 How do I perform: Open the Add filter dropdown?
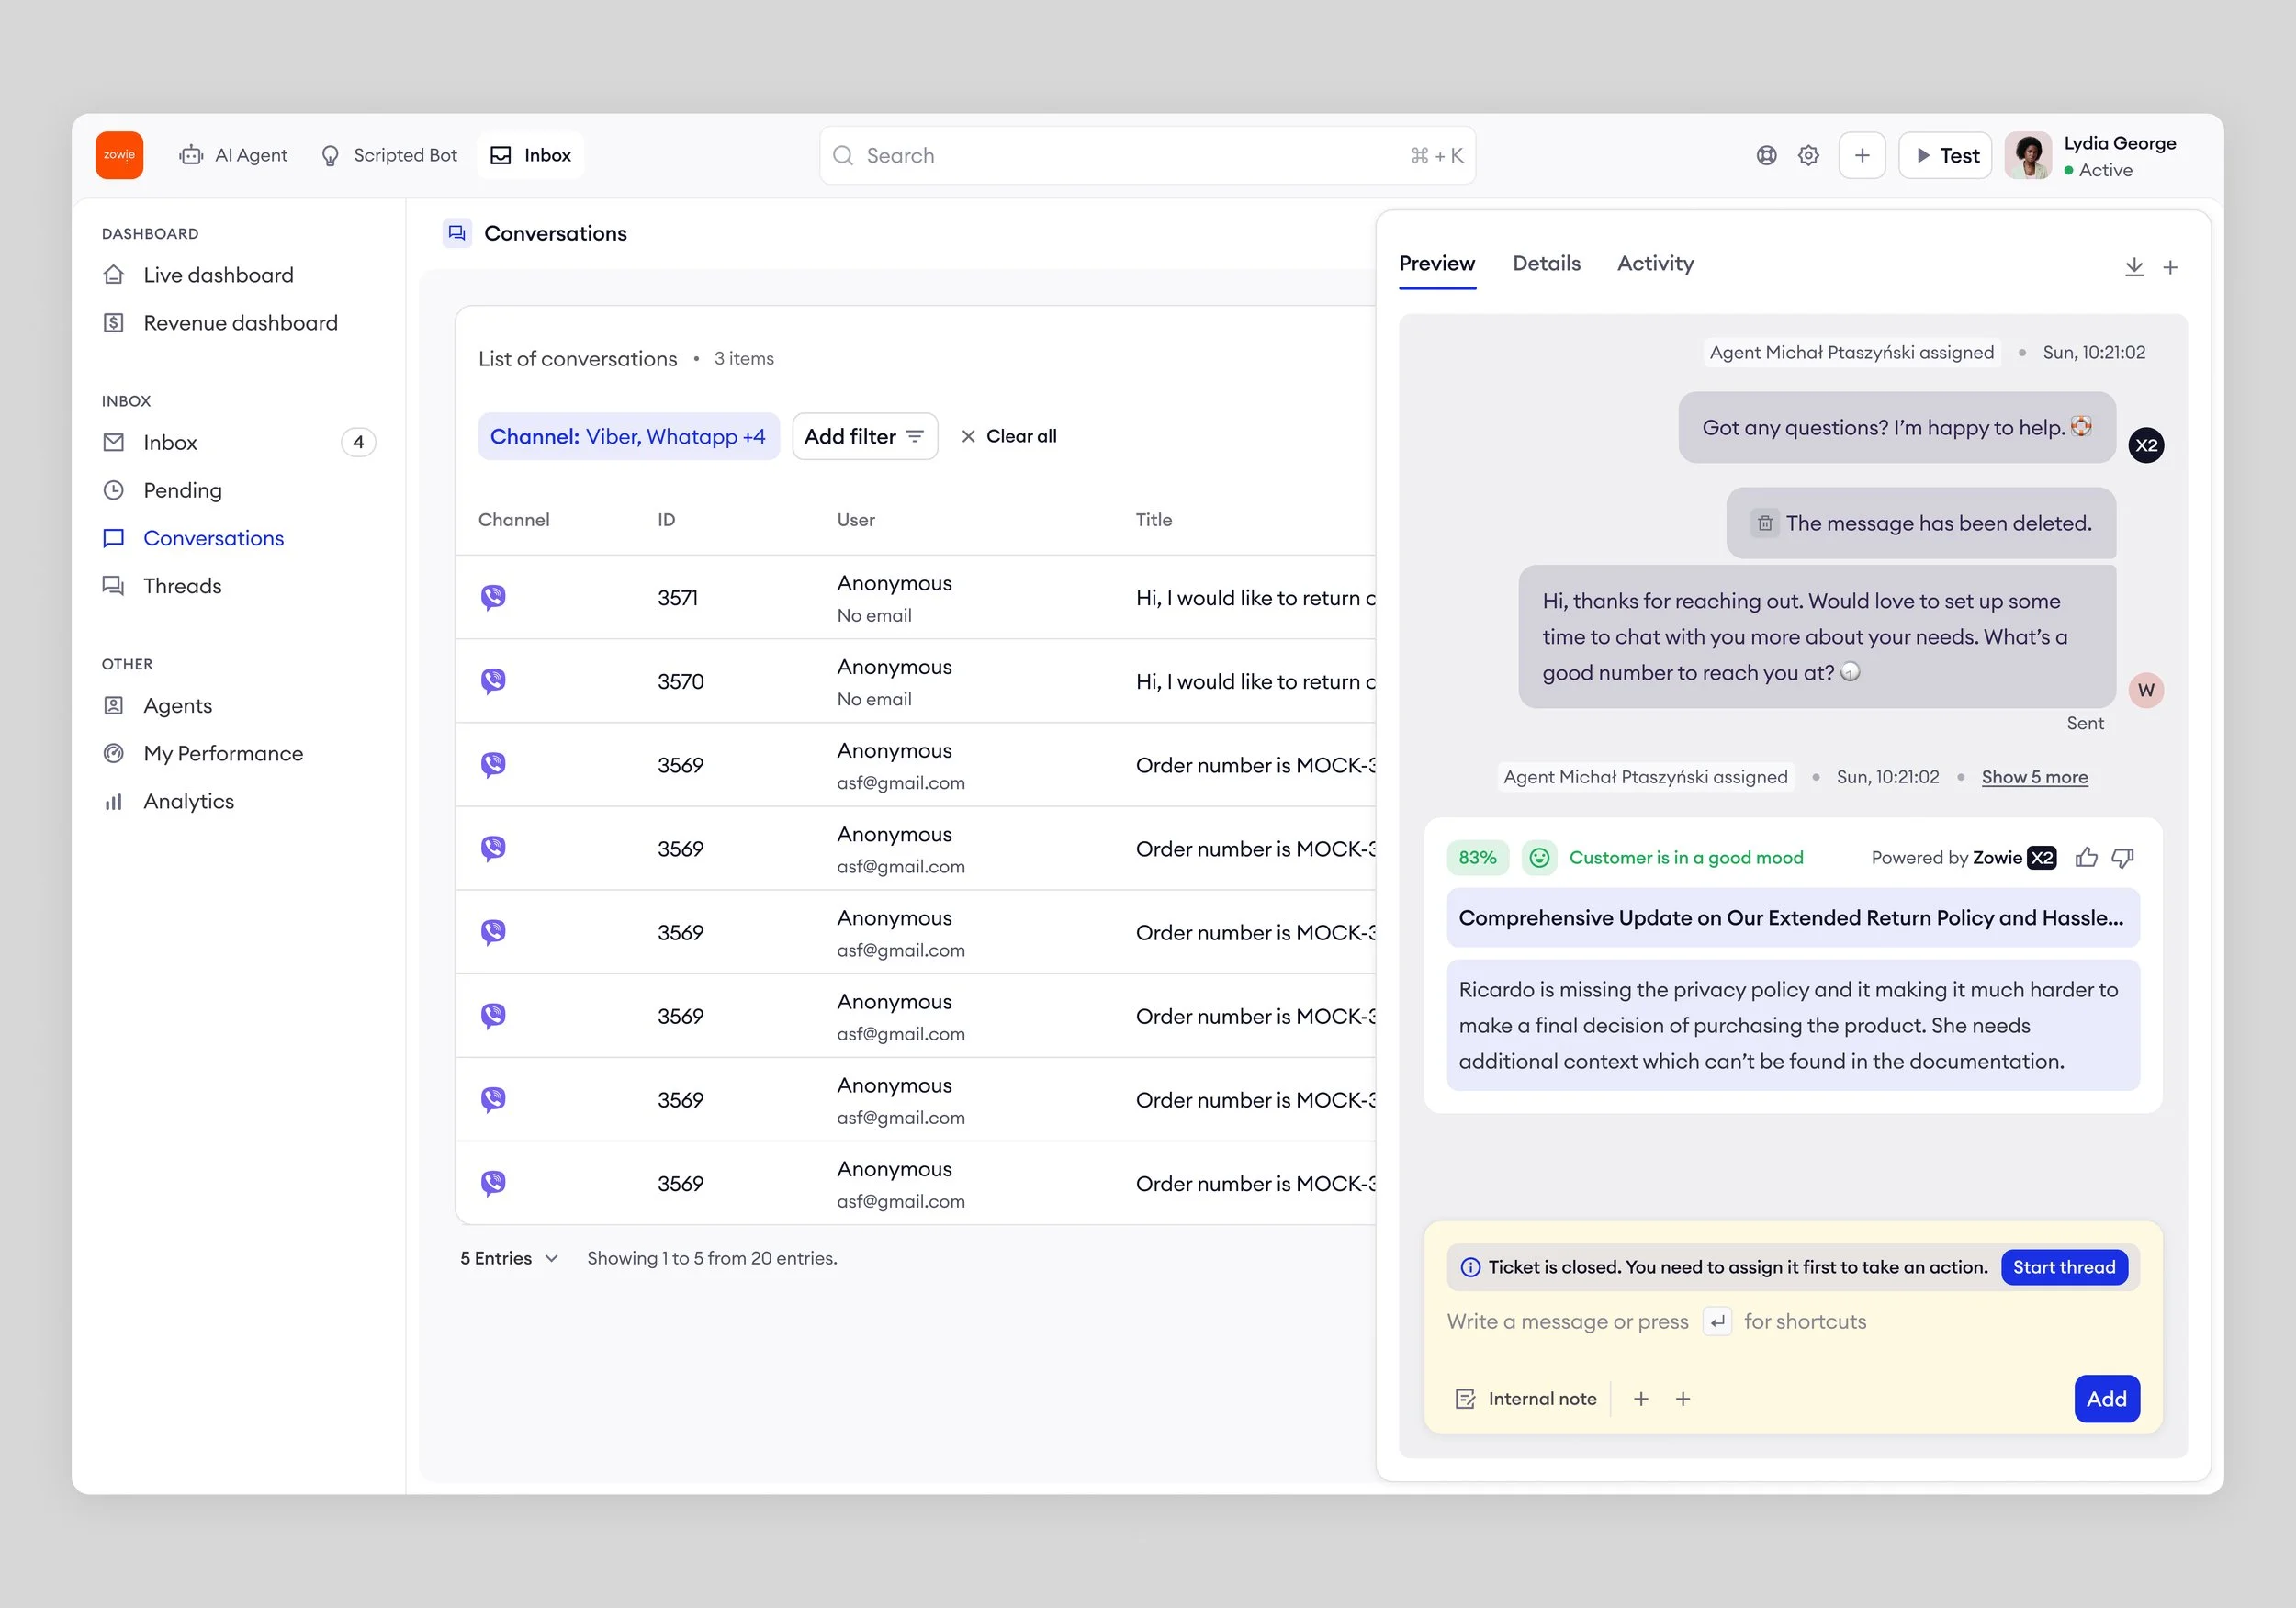point(864,436)
